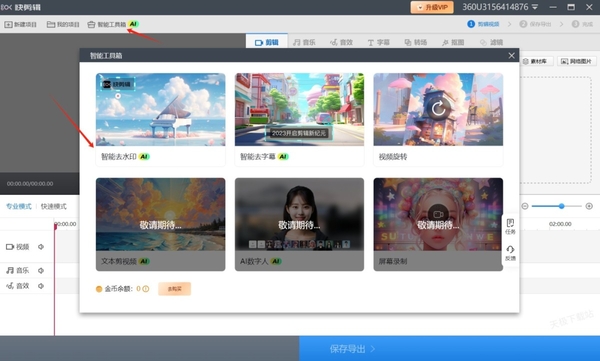Screen dimensions: 600x361
Task: Open the 智能工具箱 AI toolbox
Action: (112, 24)
